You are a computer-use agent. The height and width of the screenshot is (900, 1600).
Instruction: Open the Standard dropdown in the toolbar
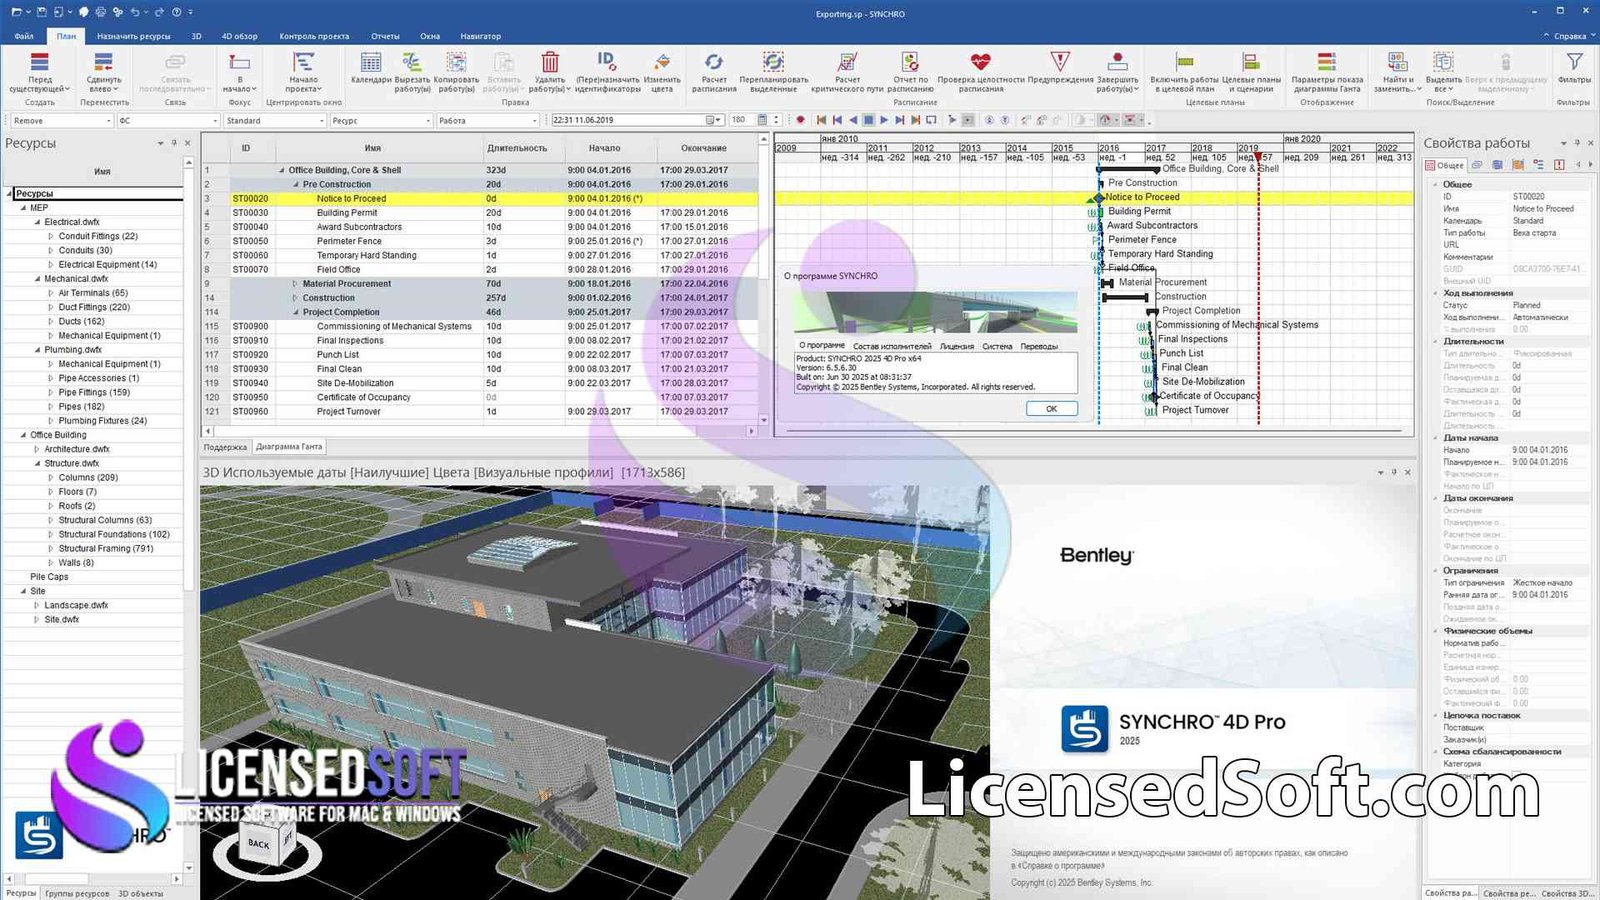click(x=322, y=120)
